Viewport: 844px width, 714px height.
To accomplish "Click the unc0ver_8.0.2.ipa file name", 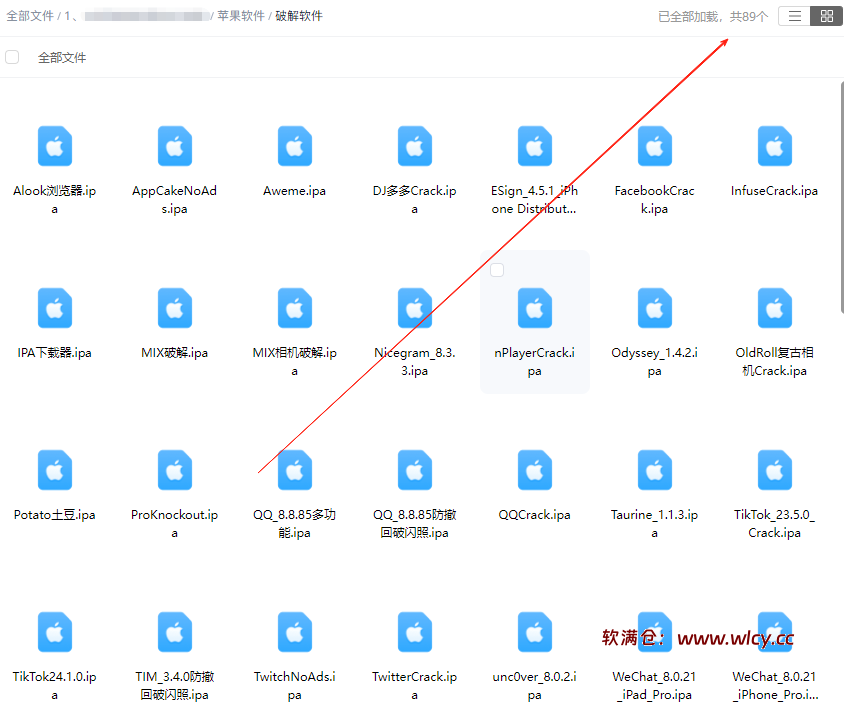I will click(x=534, y=685).
